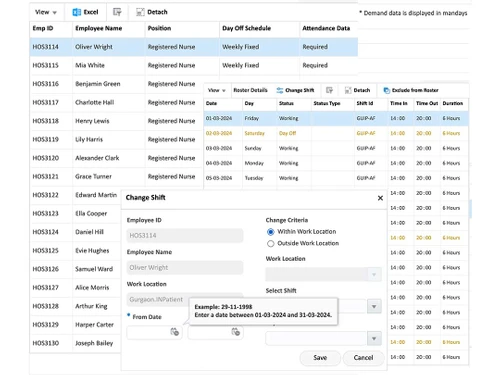Select employee Daniel Hill

(x=89, y=232)
